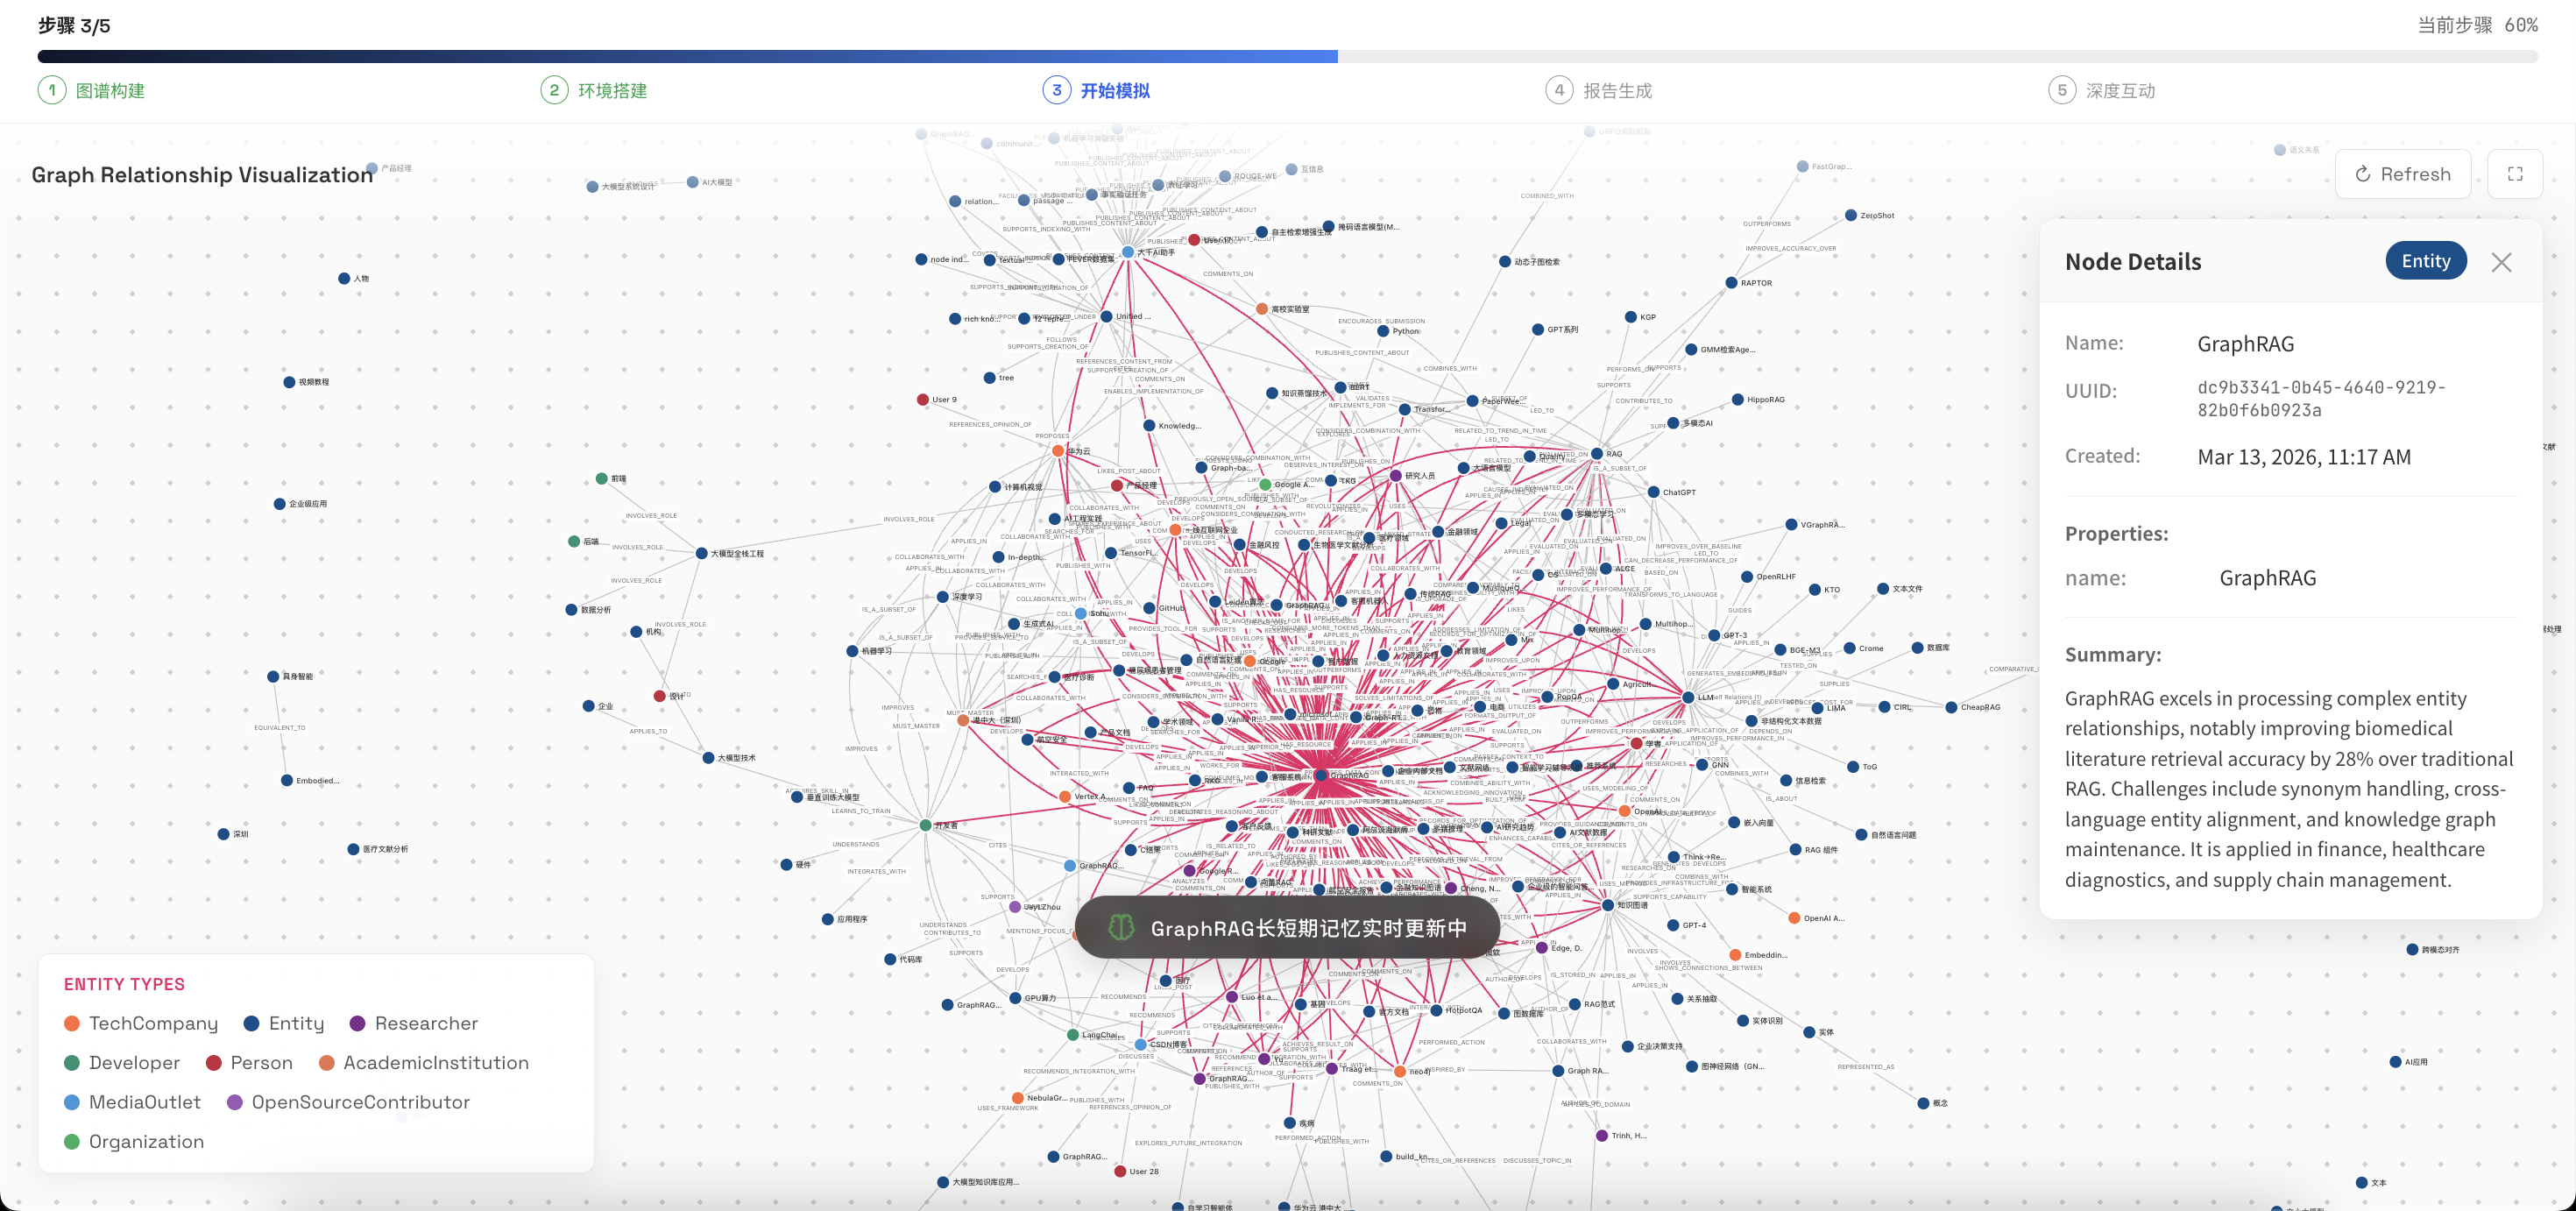2576x1211 pixels.
Task: Select the 企业决策支持 node
Action: point(1627,1047)
